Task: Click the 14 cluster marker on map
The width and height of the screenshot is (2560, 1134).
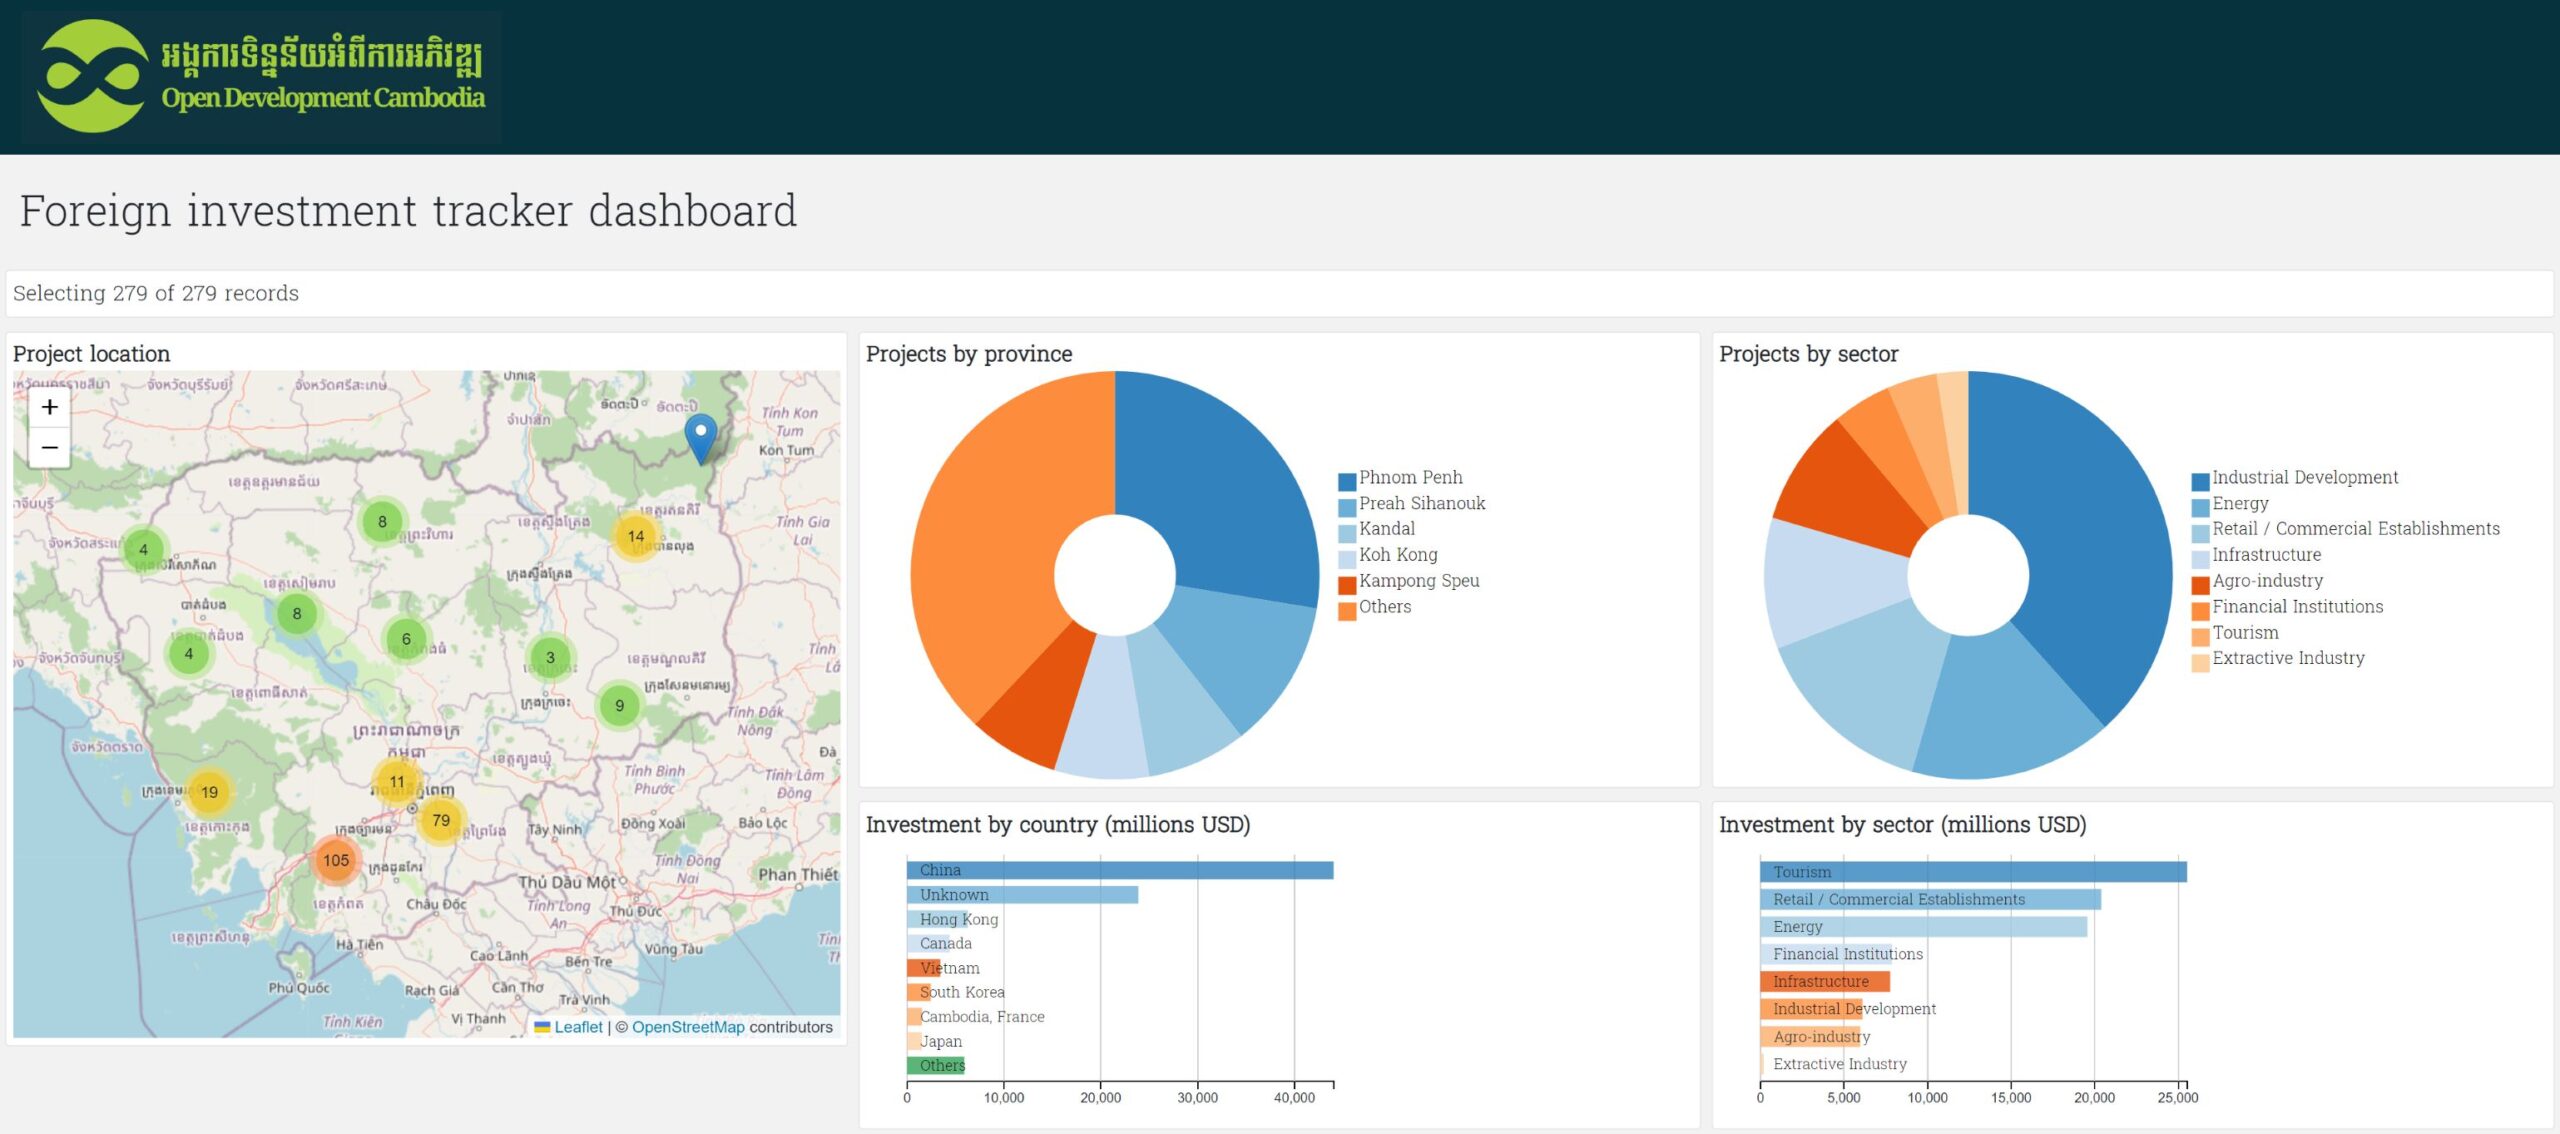Action: tap(636, 536)
